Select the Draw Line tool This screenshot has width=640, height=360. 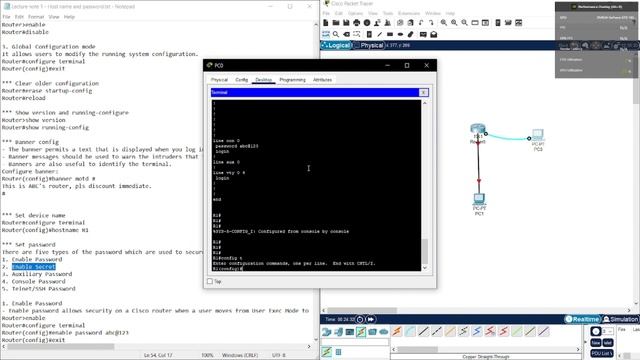point(380,34)
